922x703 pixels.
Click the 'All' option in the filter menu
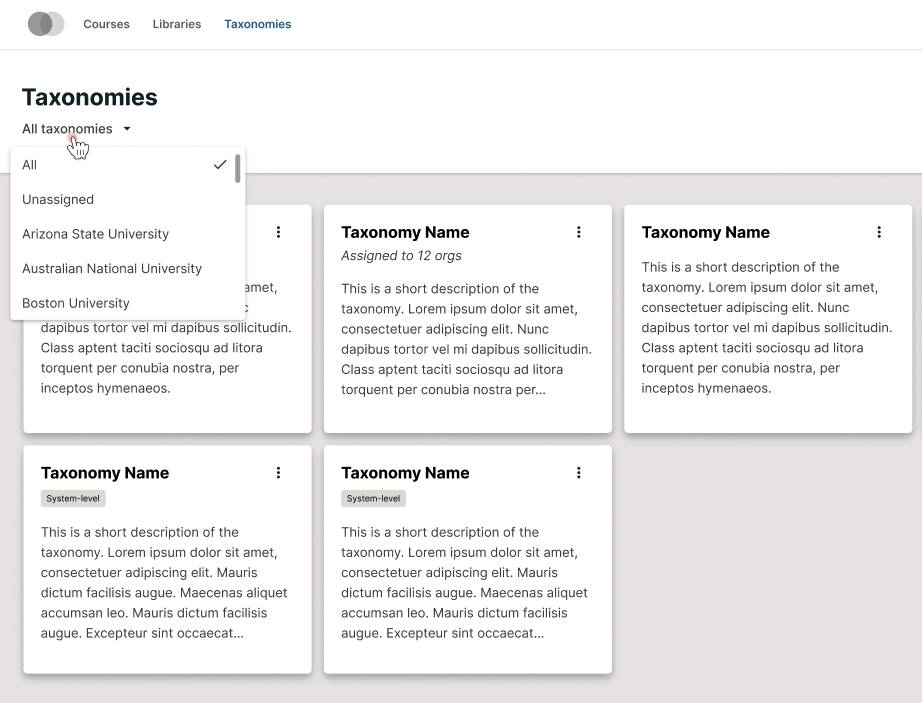[29, 164]
